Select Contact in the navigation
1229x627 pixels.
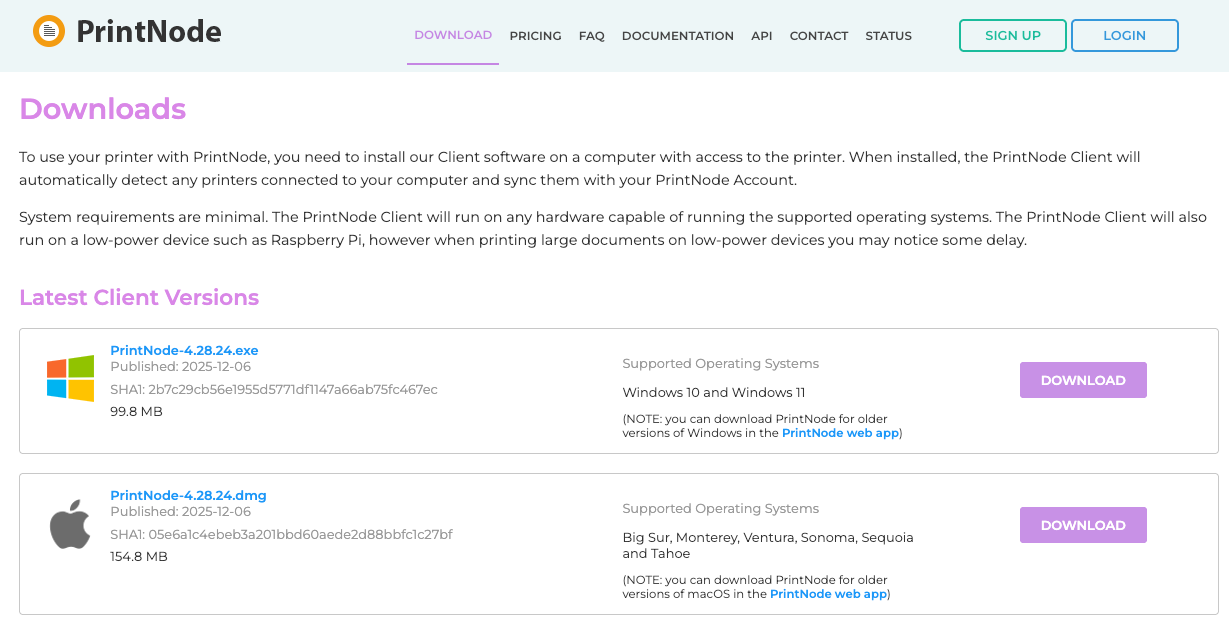click(819, 36)
